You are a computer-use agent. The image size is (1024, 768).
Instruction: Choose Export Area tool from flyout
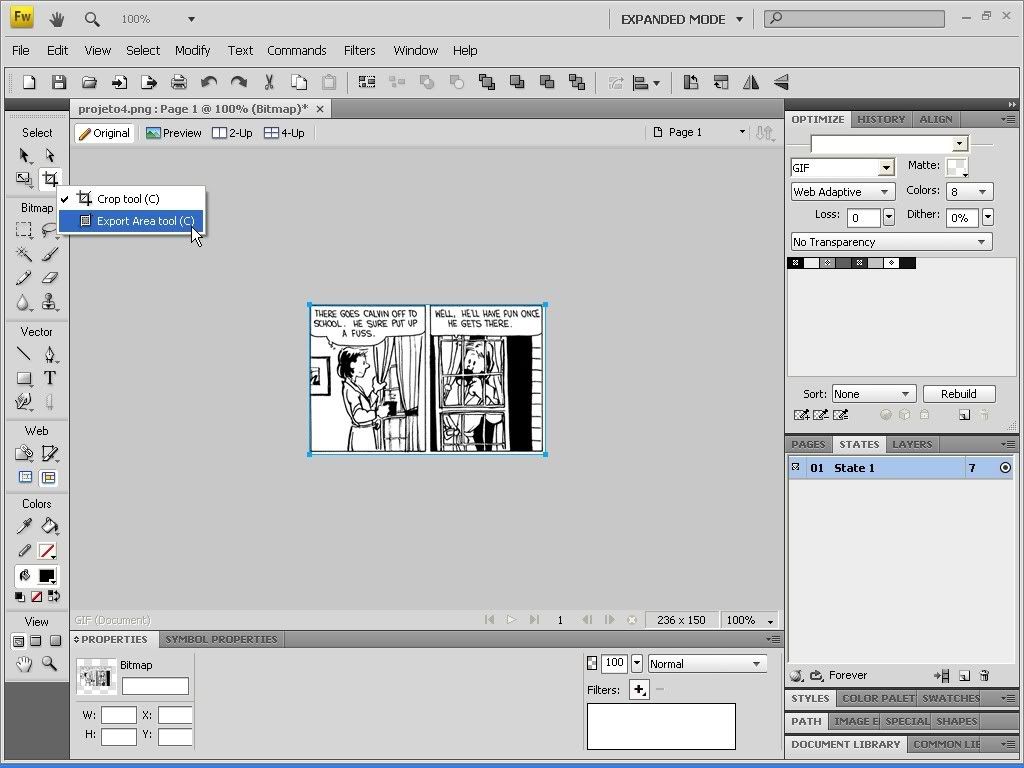point(131,221)
